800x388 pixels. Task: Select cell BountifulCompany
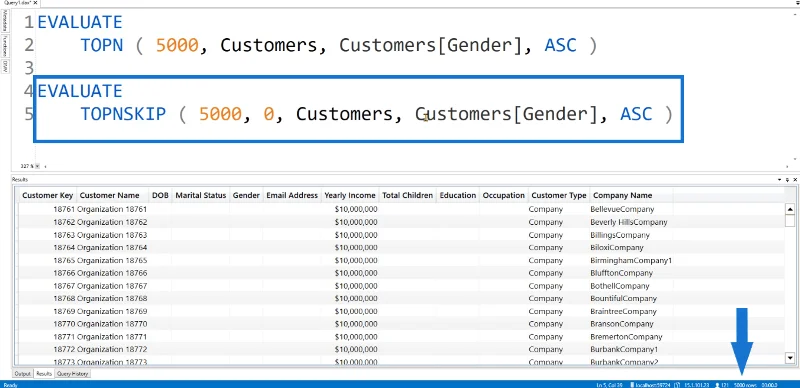pyautogui.click(x=631, y=299)
